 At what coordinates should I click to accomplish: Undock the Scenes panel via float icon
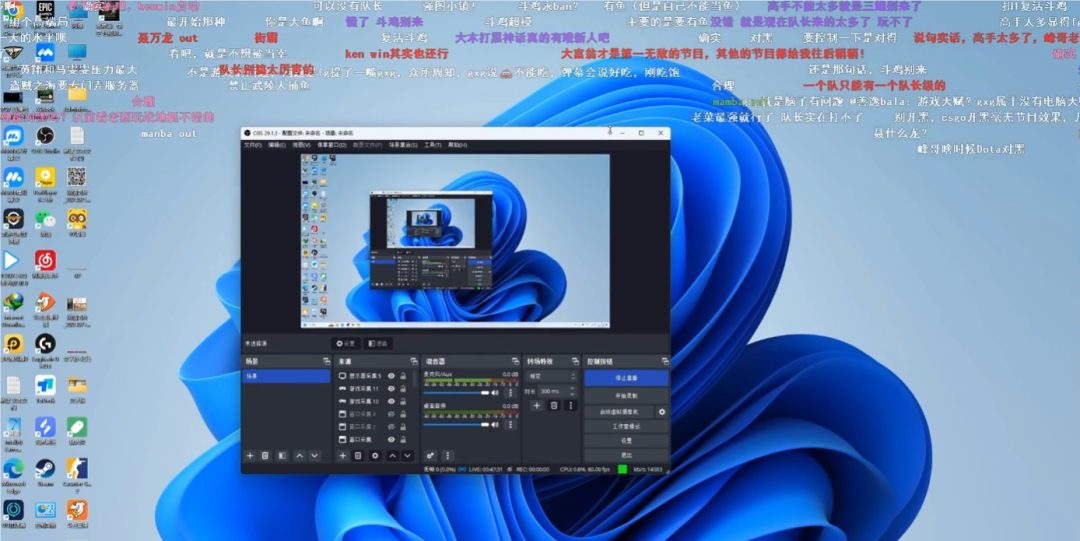pyautogui.click(x=326, y=361)
